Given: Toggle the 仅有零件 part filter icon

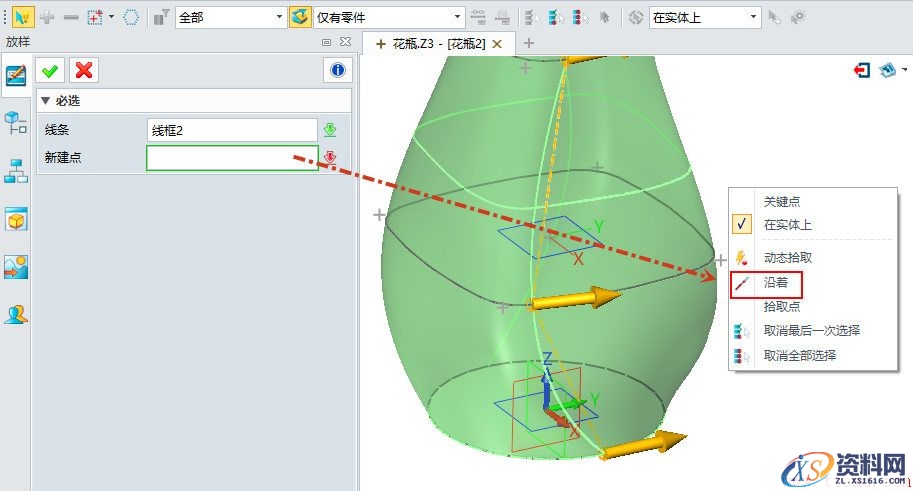Looking at the screenshot, I should tap(300, 17).
